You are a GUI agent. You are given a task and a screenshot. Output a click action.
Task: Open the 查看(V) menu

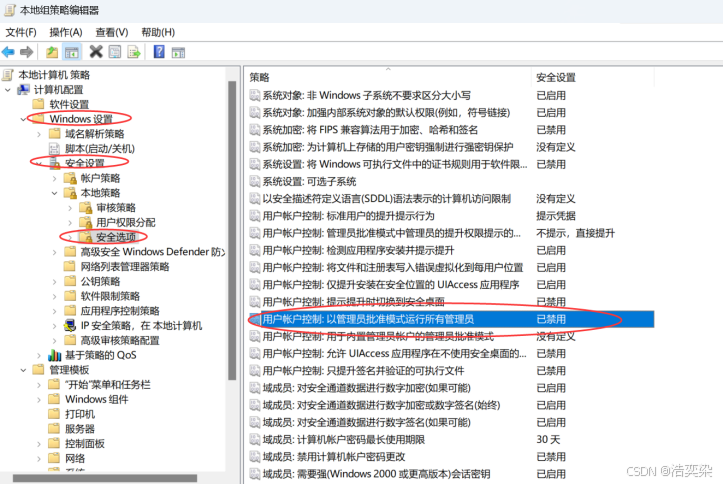click(112, 32)
